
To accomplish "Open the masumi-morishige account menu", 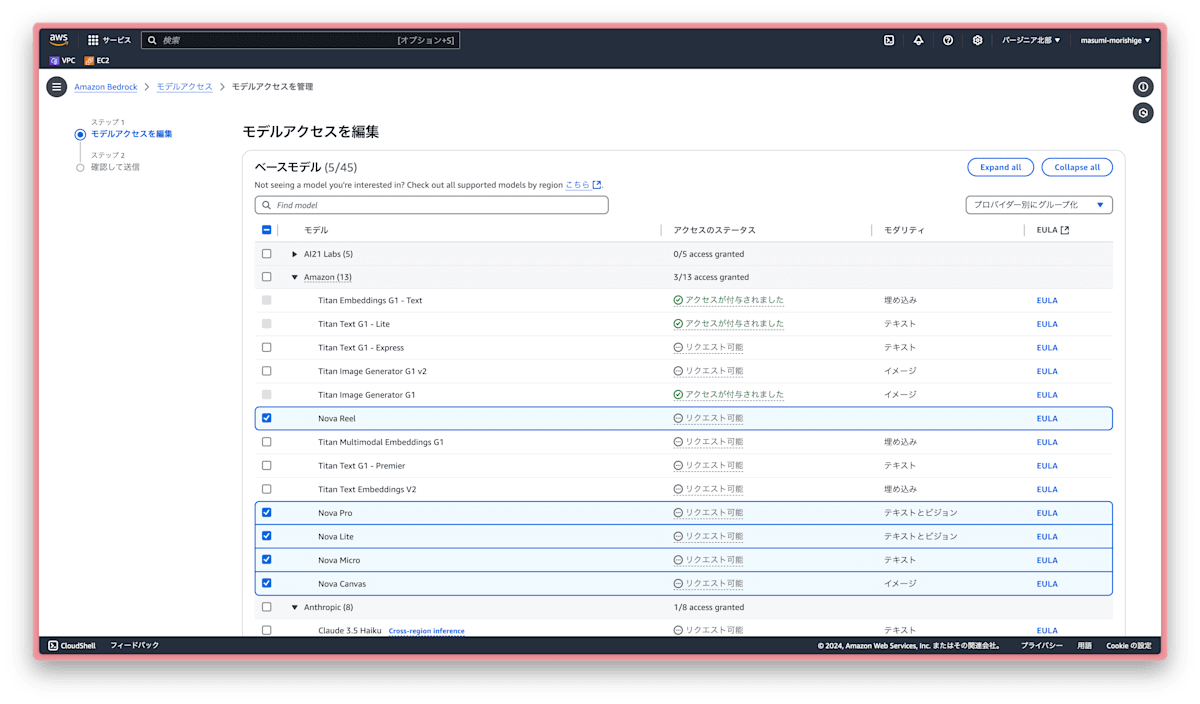I will pos(1115,40).
